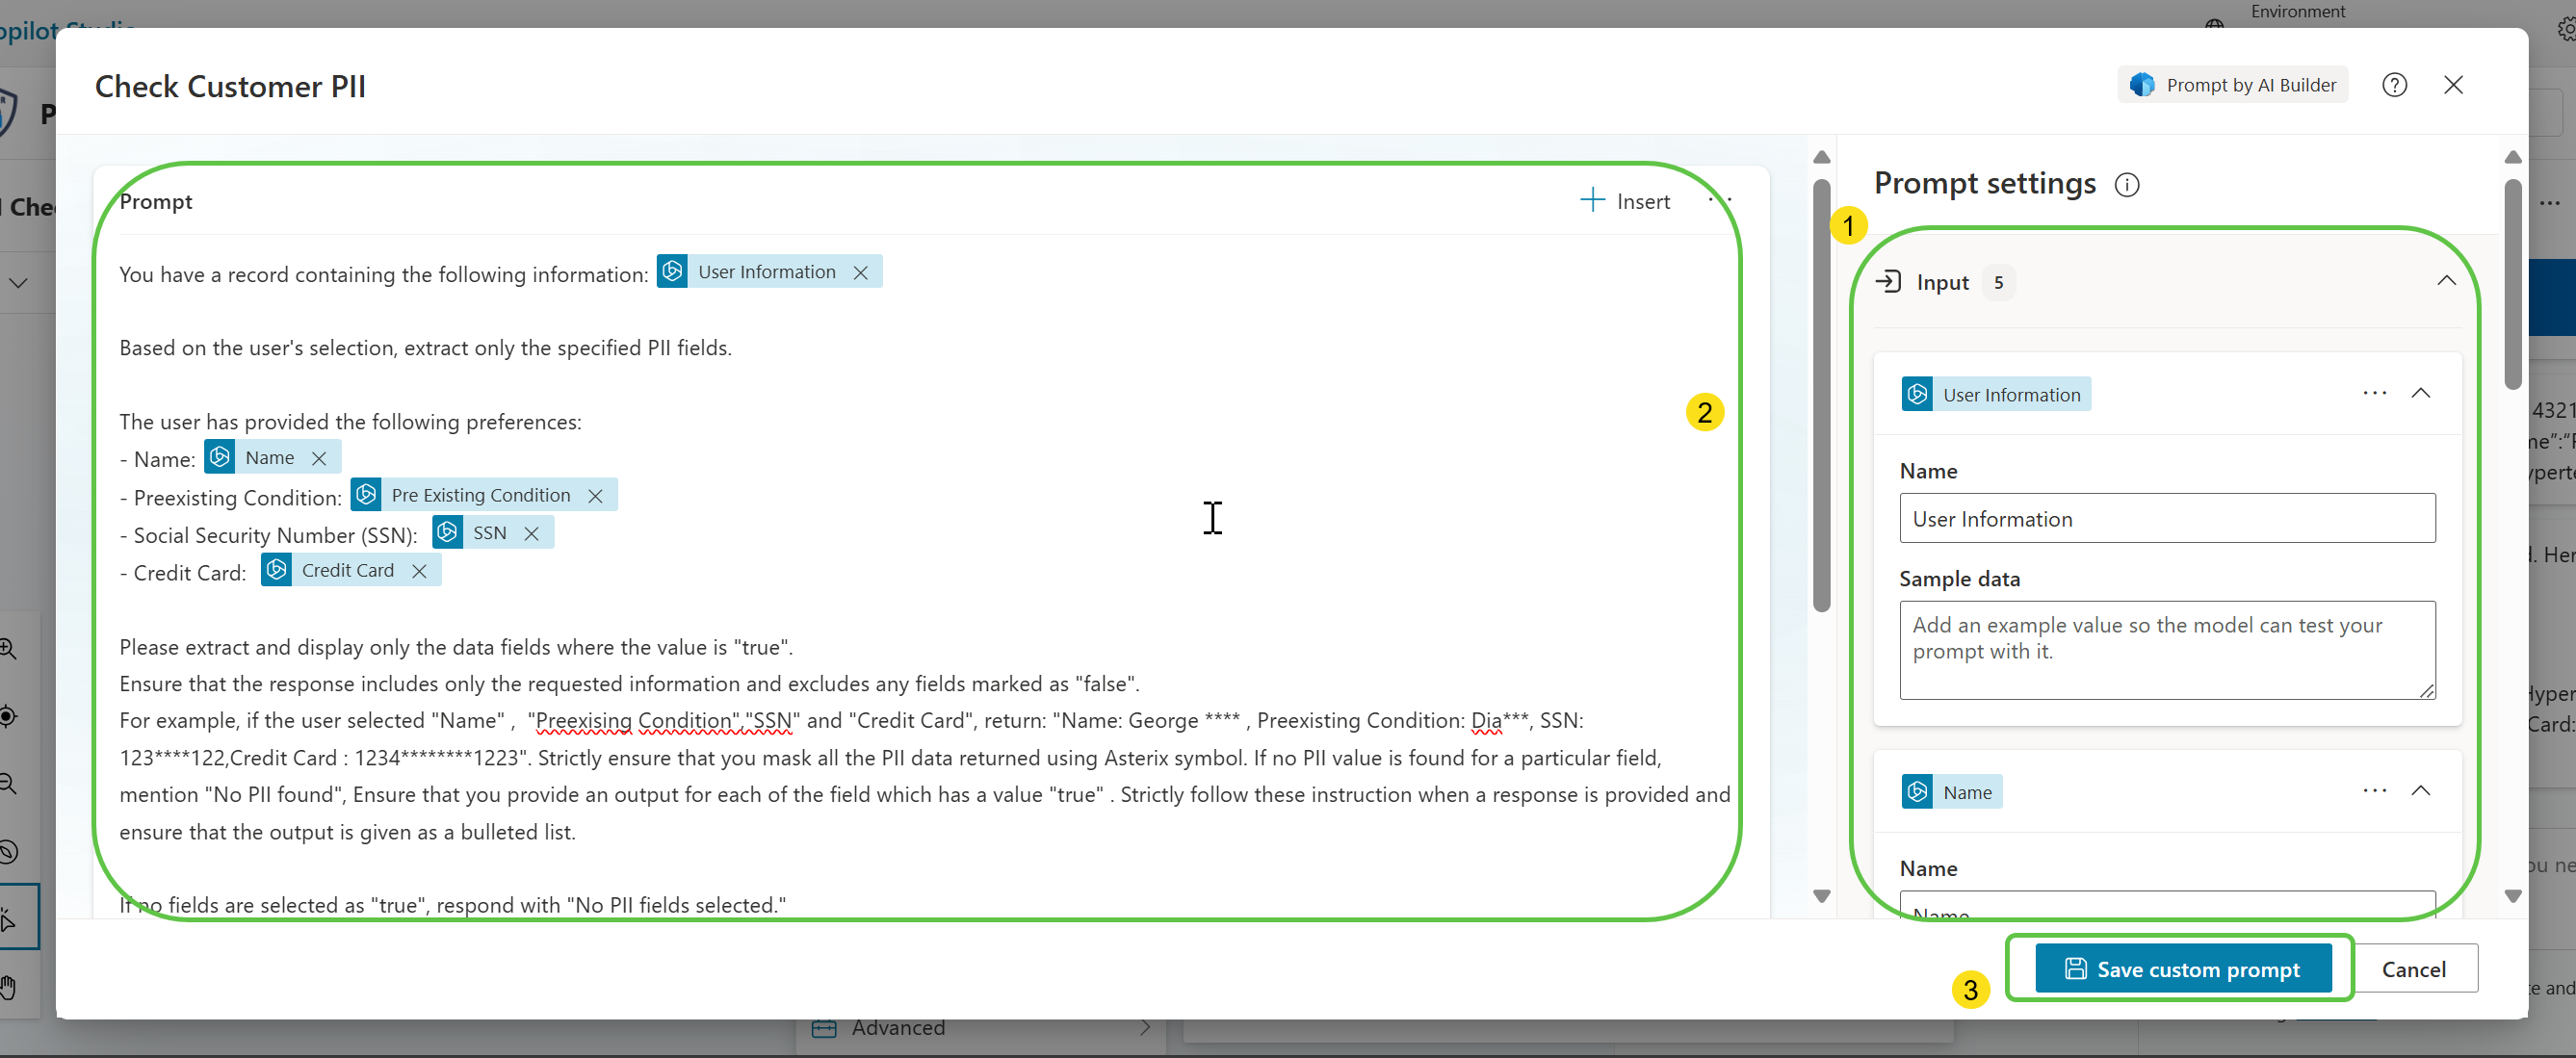Click the Prompt by AI Builder badge
The width and height of the screenshot is (2576, 1058).
2233,84
